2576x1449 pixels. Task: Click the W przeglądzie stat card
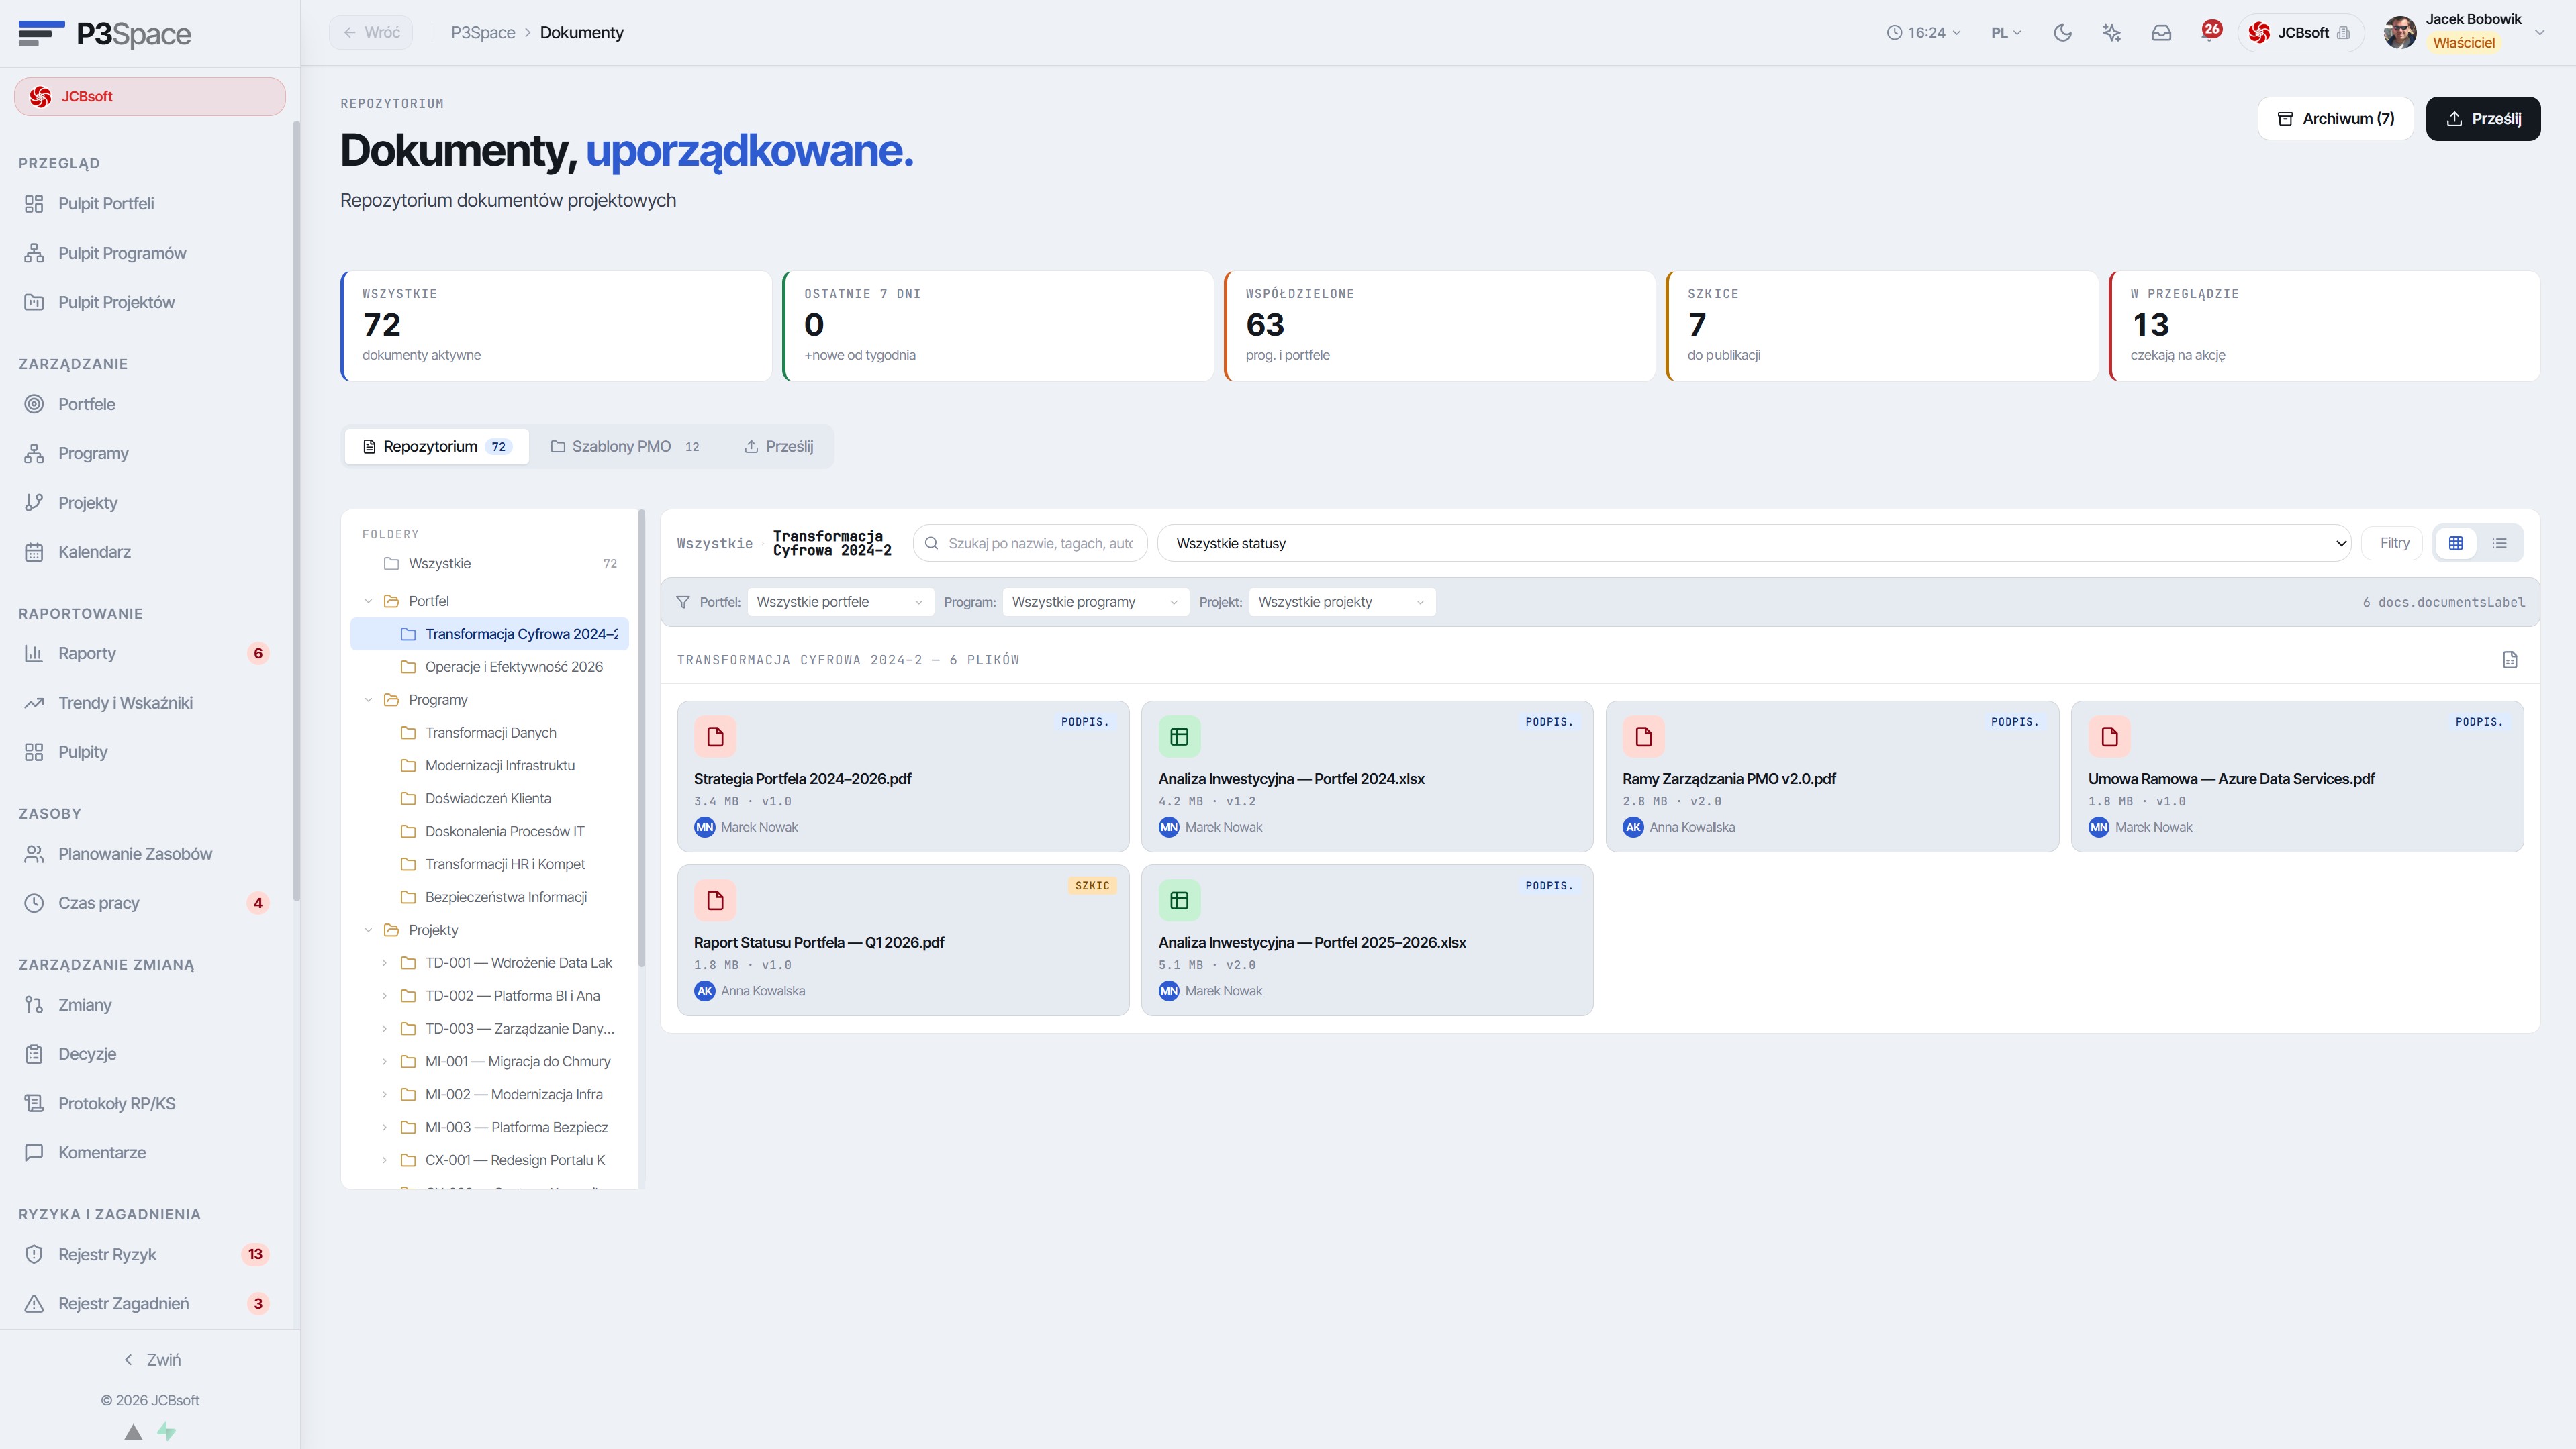pos(2324,326)
